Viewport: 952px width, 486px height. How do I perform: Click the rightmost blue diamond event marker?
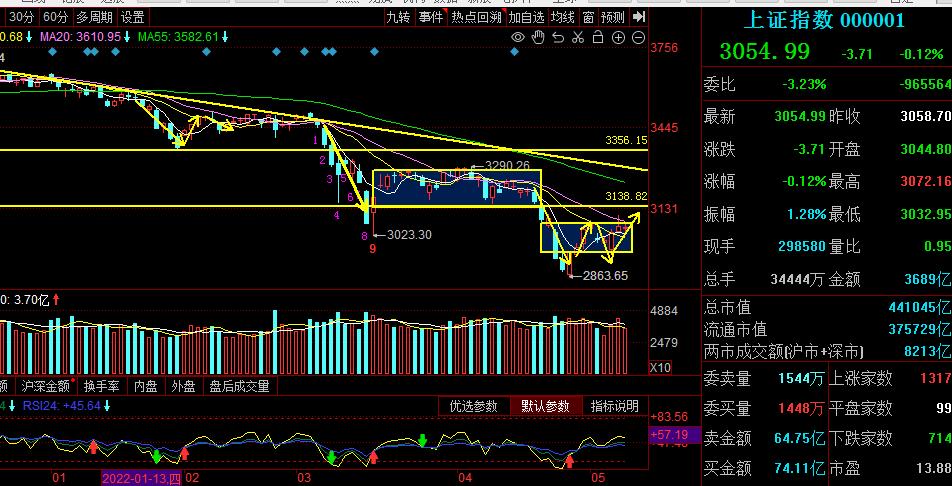point(515,52)
